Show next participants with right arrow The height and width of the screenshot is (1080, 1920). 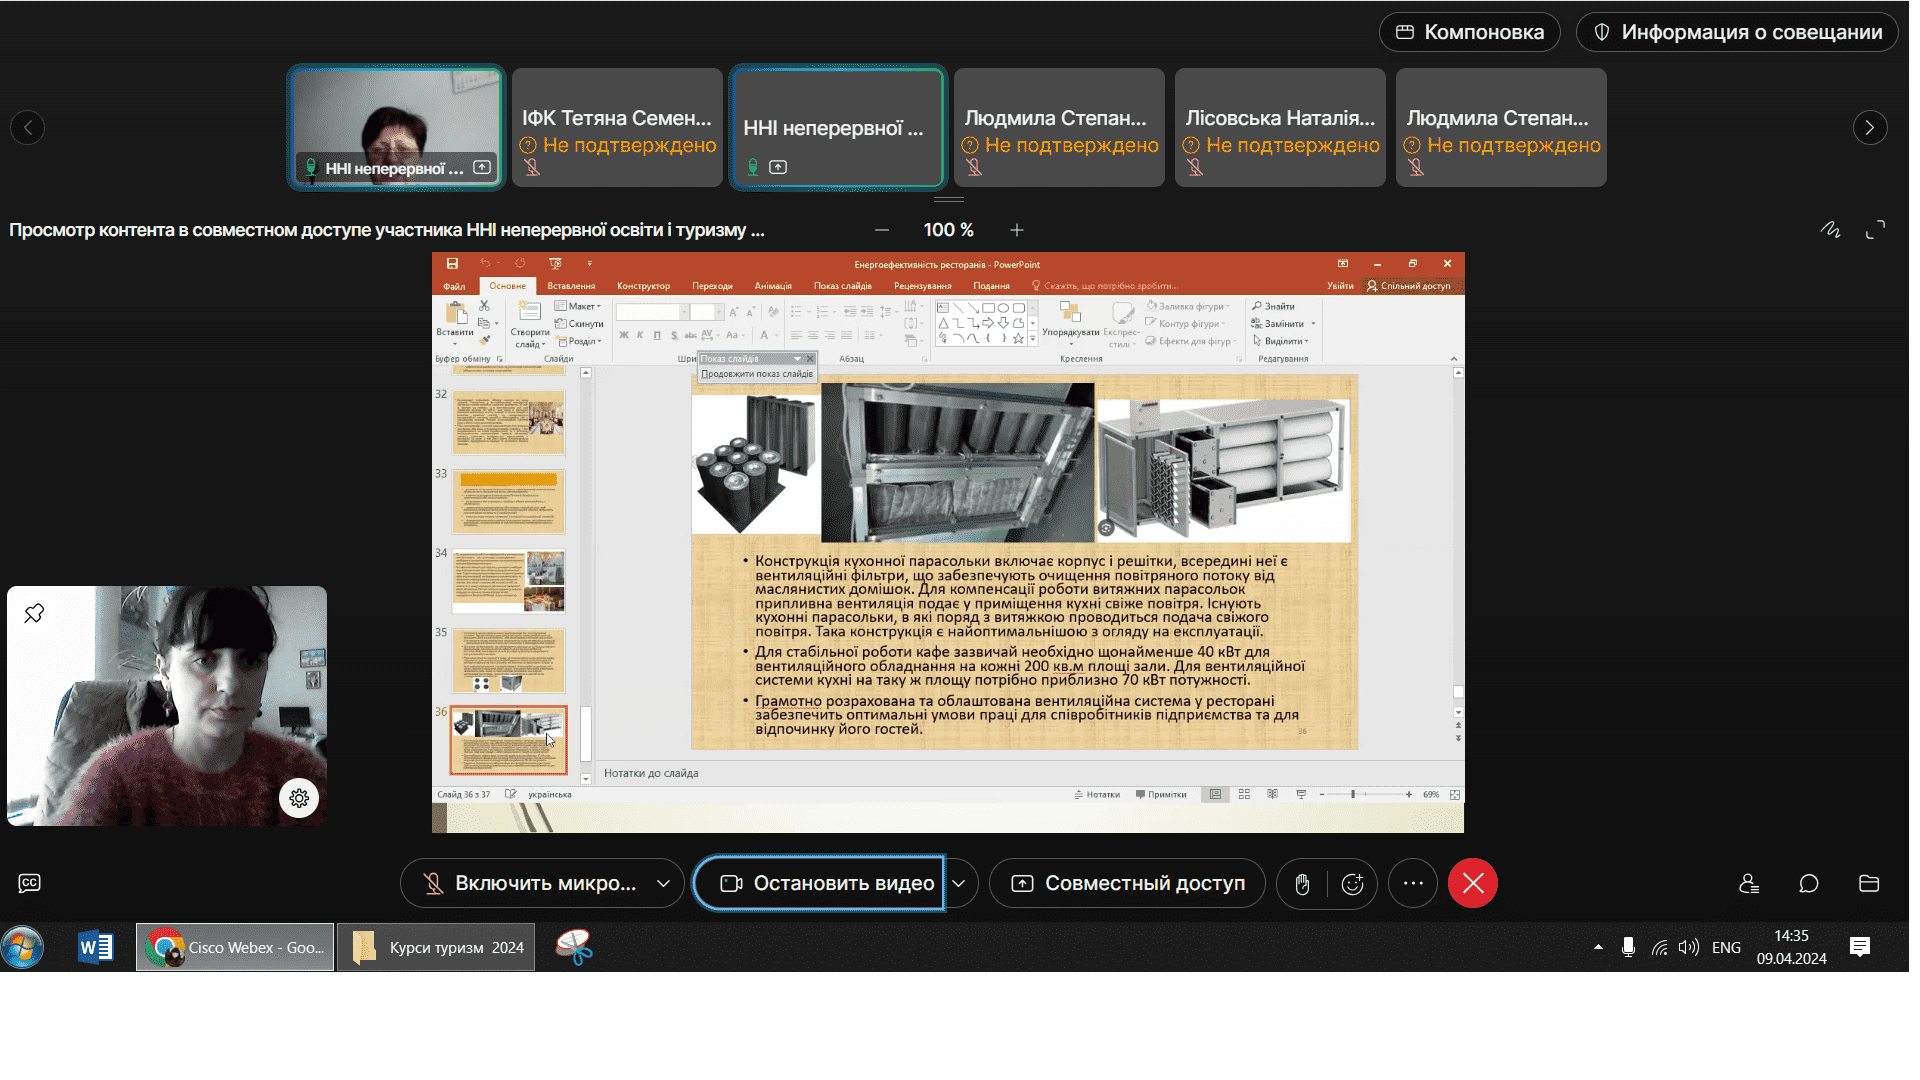1869,127
